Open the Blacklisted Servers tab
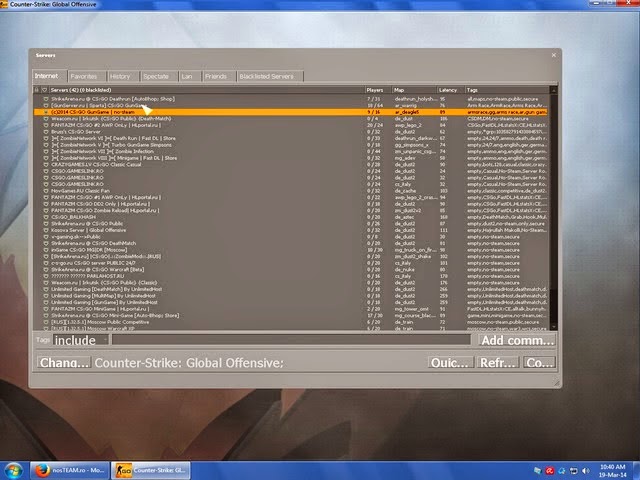Image resolution: width=640 pixels, height=480 pixels. coord(270,76)
